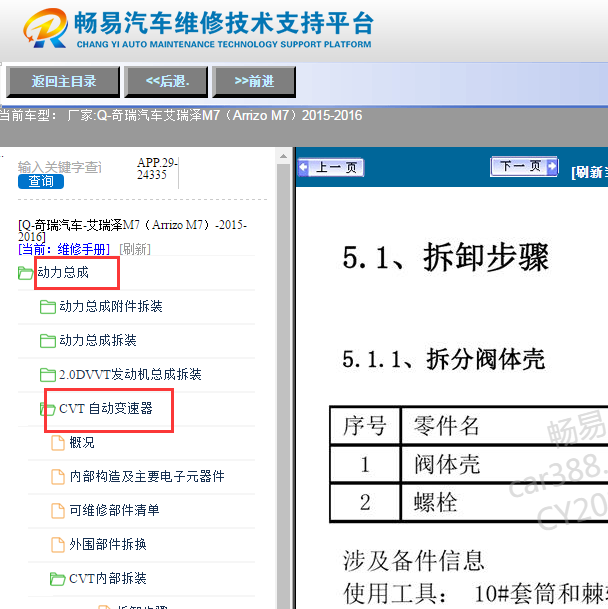The image size is (608, 609).
Task: Click the 零件名 table header cell
Action: (504, 426)
